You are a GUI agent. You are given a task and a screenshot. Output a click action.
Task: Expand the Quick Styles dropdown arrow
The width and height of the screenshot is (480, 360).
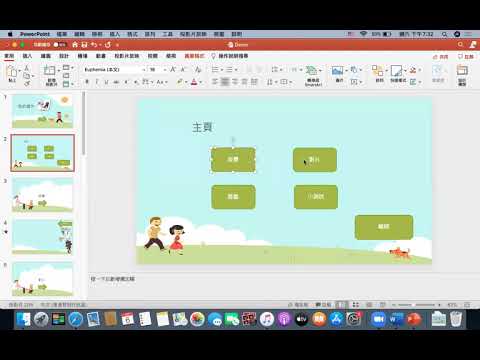pyautogui.click(x=405, y=70)
